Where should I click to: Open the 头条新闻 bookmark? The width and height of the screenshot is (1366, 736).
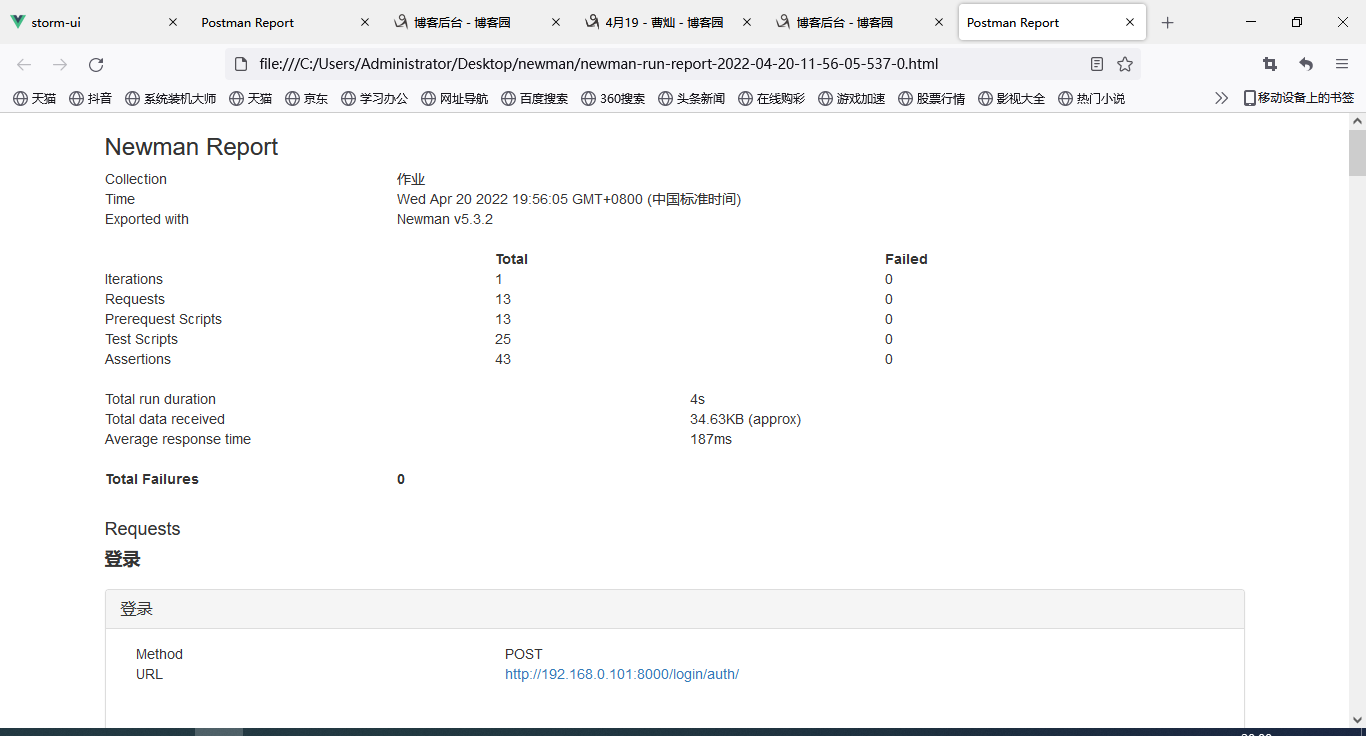(x=691, y=98)
